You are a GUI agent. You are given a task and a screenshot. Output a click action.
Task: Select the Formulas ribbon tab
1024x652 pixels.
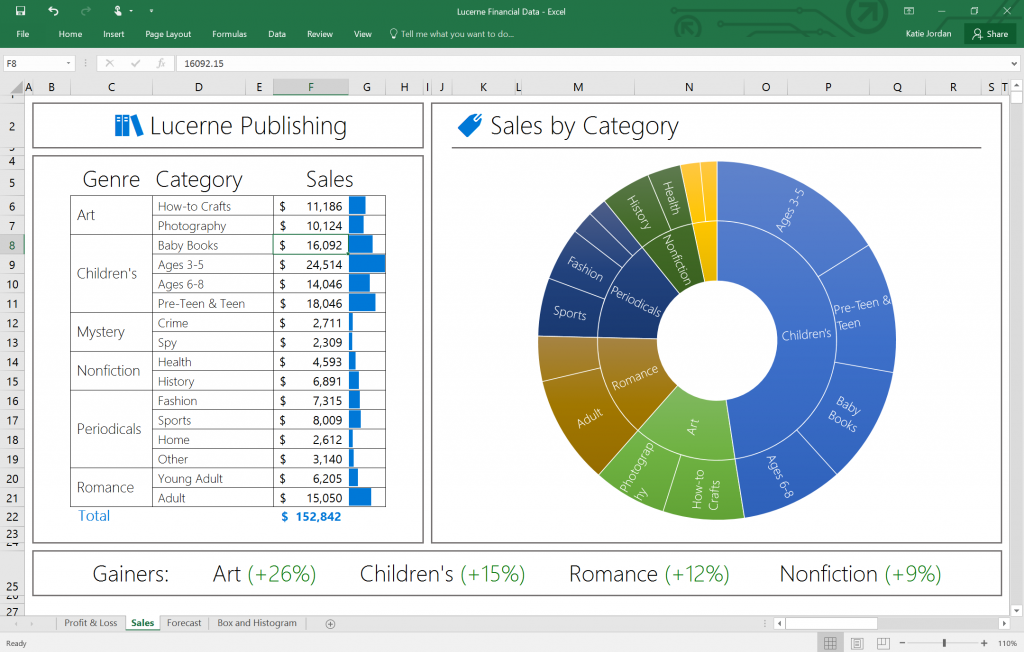(229, 34)
